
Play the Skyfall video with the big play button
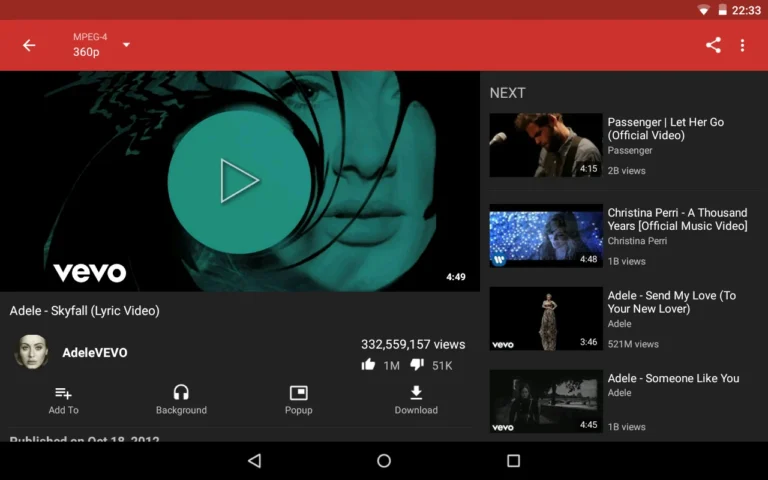coord(240,181)
